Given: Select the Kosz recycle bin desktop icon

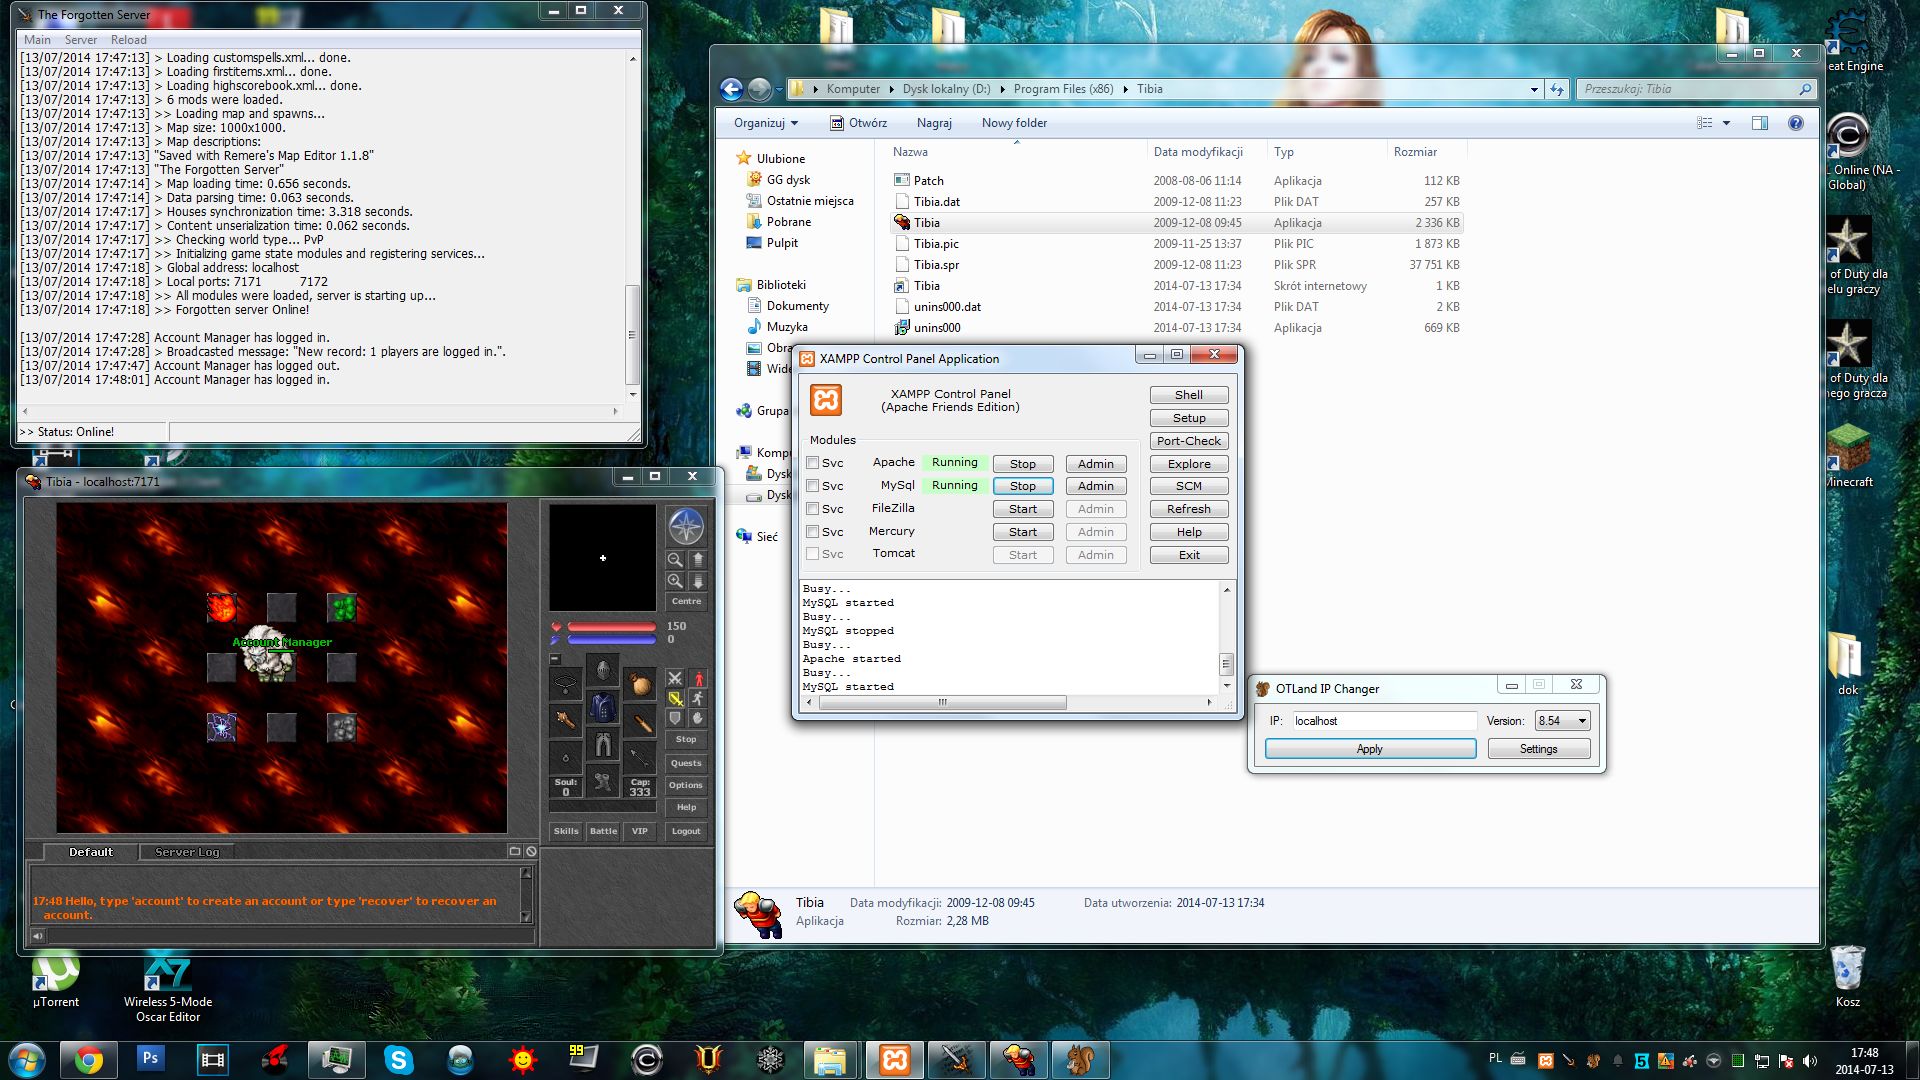Looking at the screenshot, I should point(1848,977).
